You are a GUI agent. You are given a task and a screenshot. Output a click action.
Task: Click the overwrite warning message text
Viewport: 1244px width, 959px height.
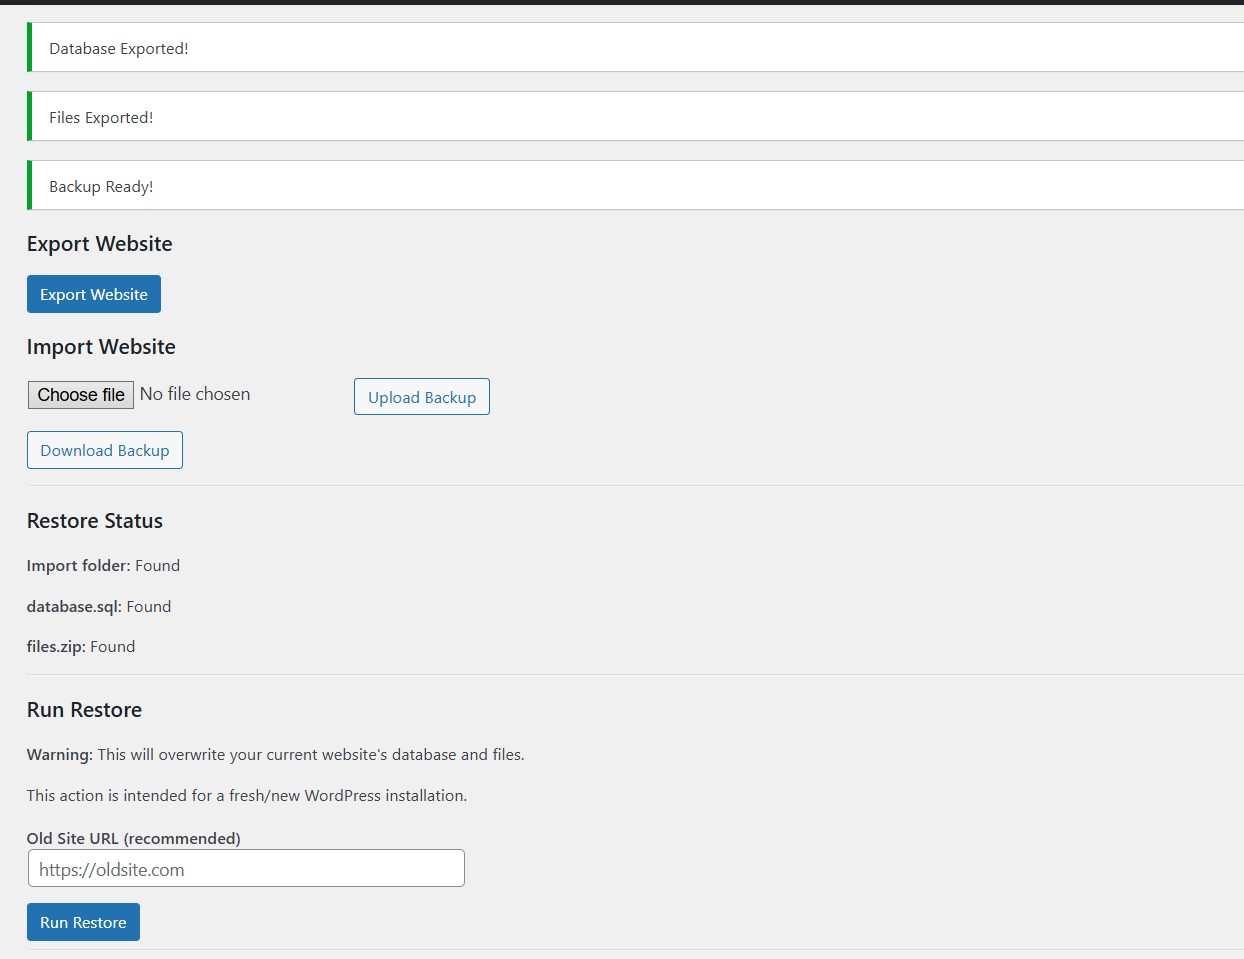click(x=275, y=754)
